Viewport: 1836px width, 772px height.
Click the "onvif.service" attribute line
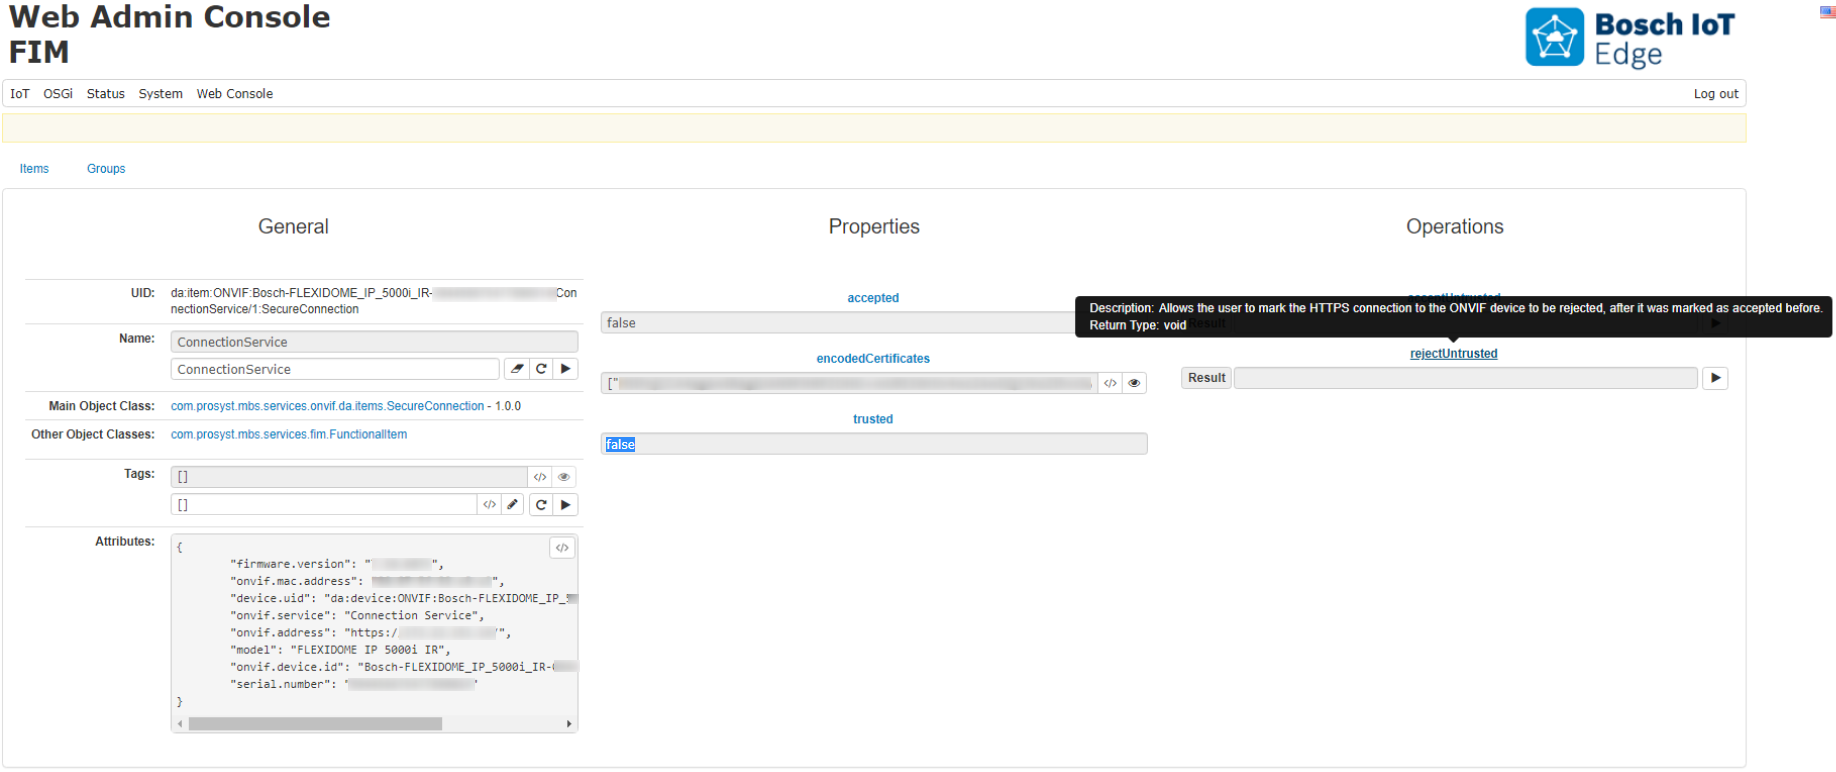click(357, 616)
